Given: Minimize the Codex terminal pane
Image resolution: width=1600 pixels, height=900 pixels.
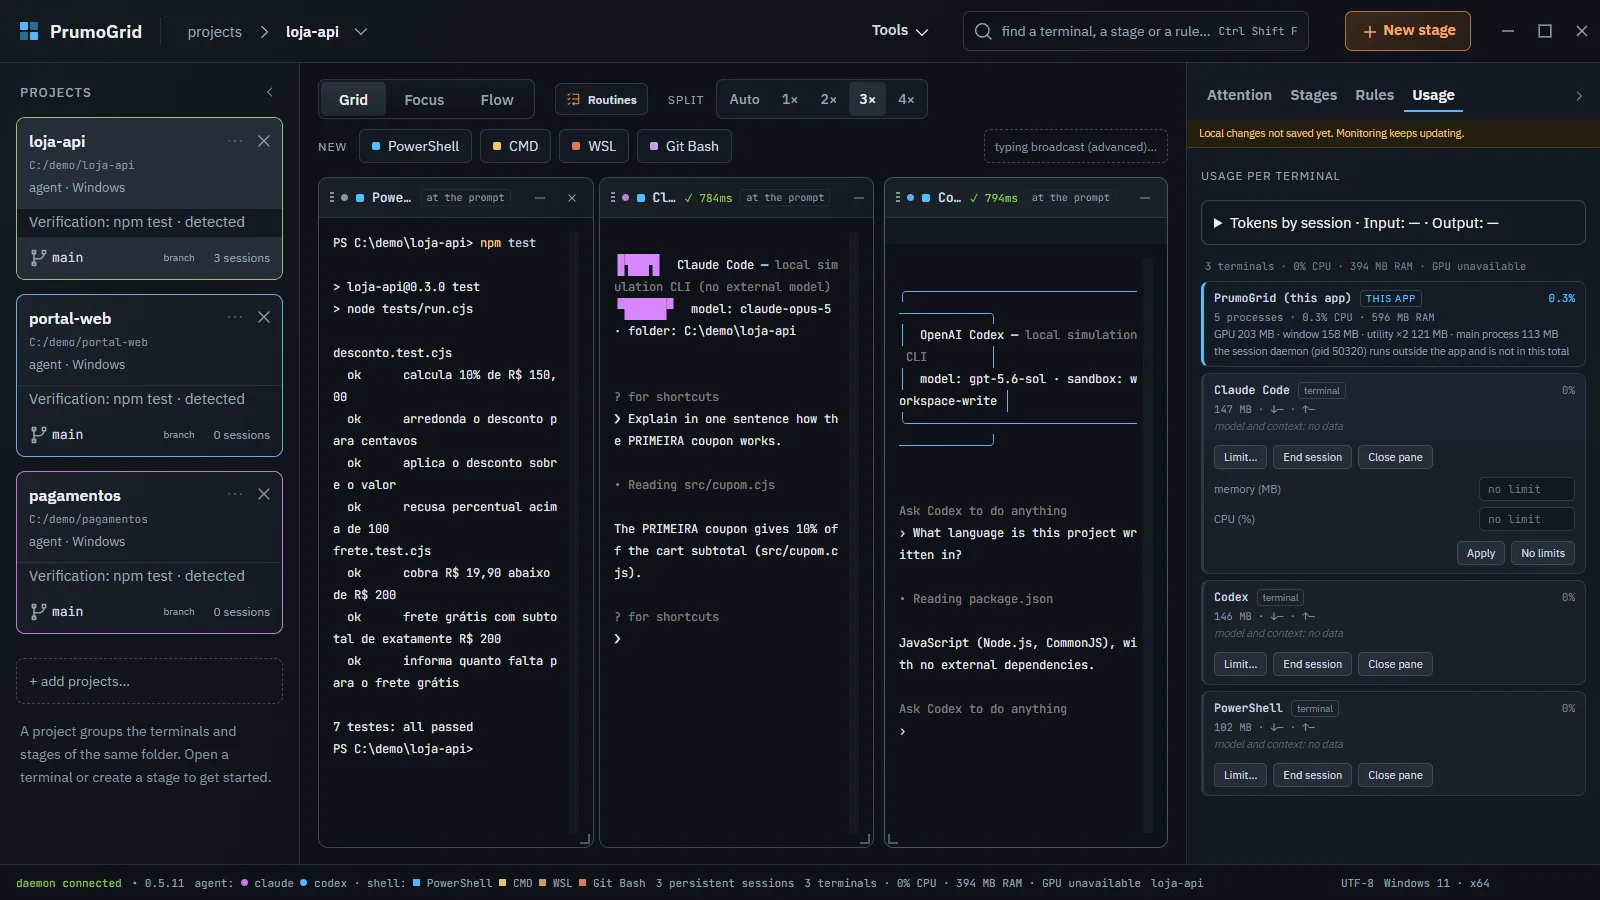Looking at the screenshot, I should click(x=1145, y=198).
